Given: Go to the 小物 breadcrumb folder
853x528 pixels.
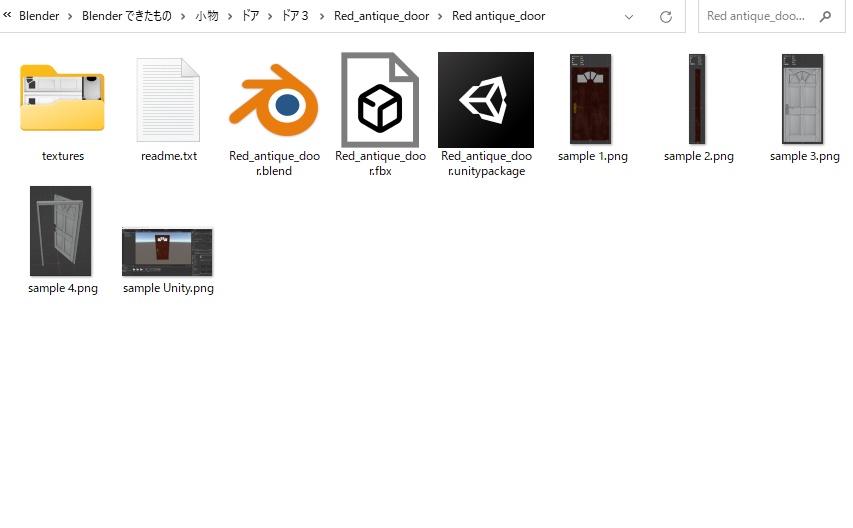Looking at the screenshot, I should [x=207, y=16].
